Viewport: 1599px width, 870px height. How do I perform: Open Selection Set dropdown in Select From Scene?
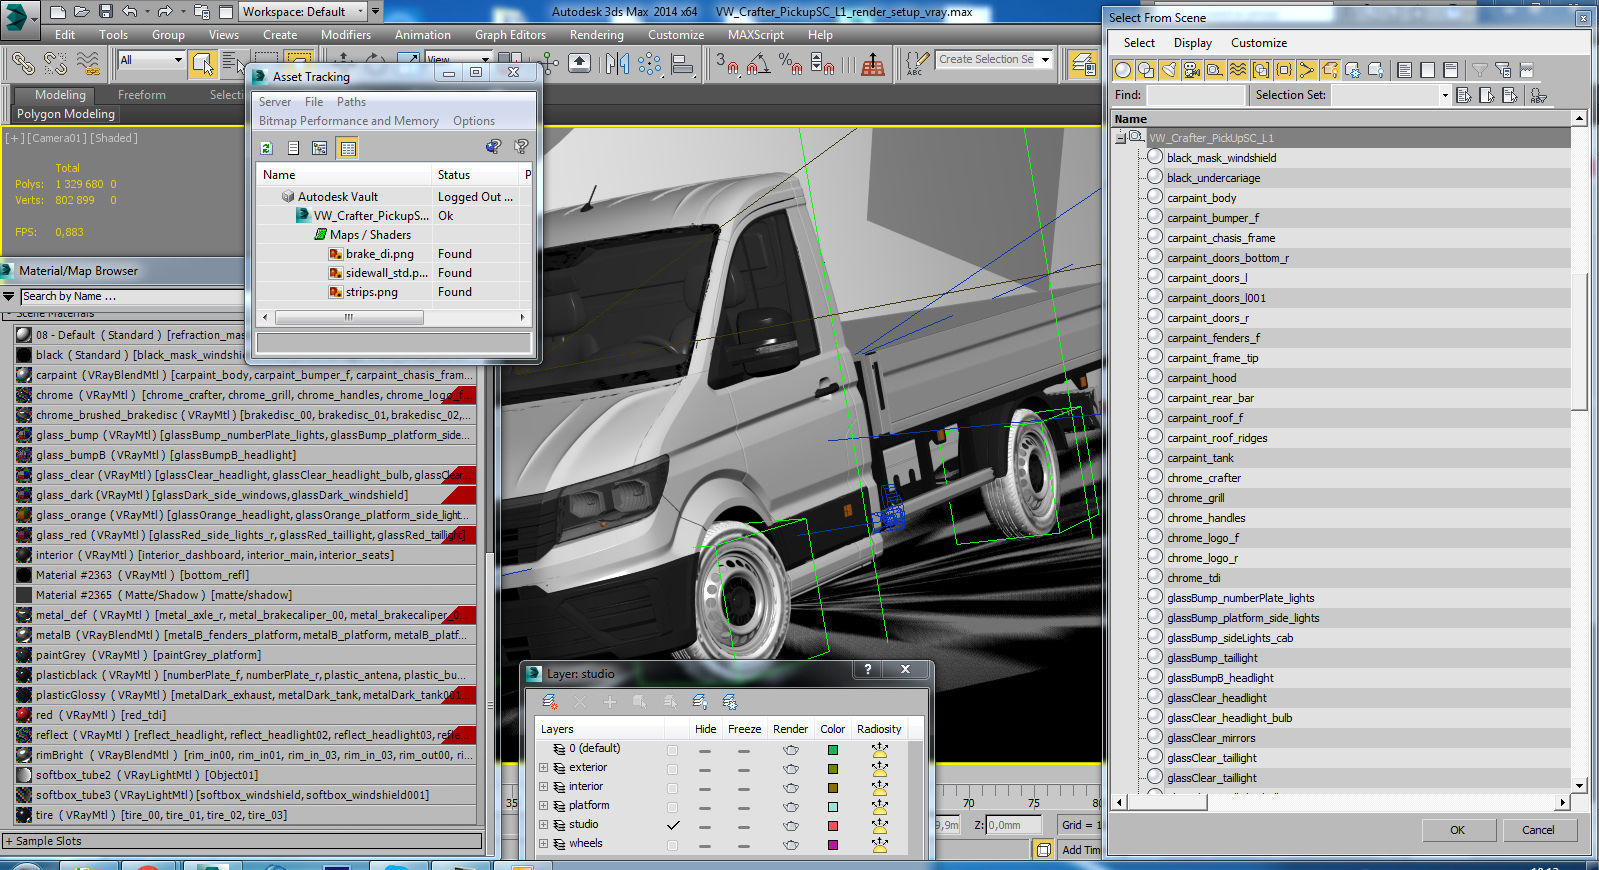pos(1445,95)
